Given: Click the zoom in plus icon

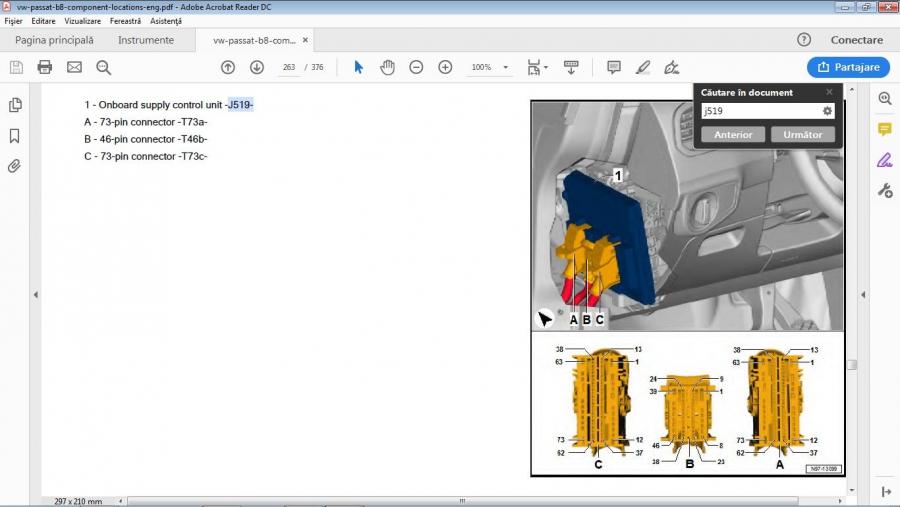Looking at the screenshot, I should (445, 67).
